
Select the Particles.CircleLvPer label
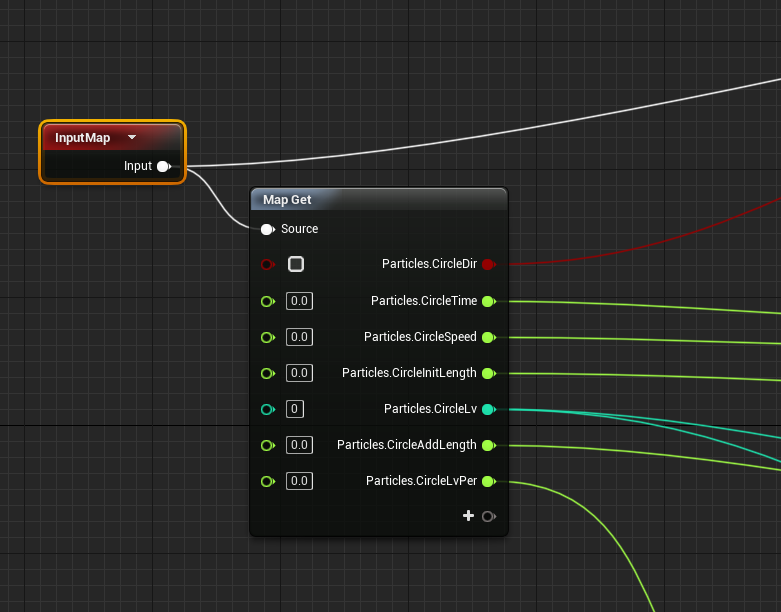[421, 481]
